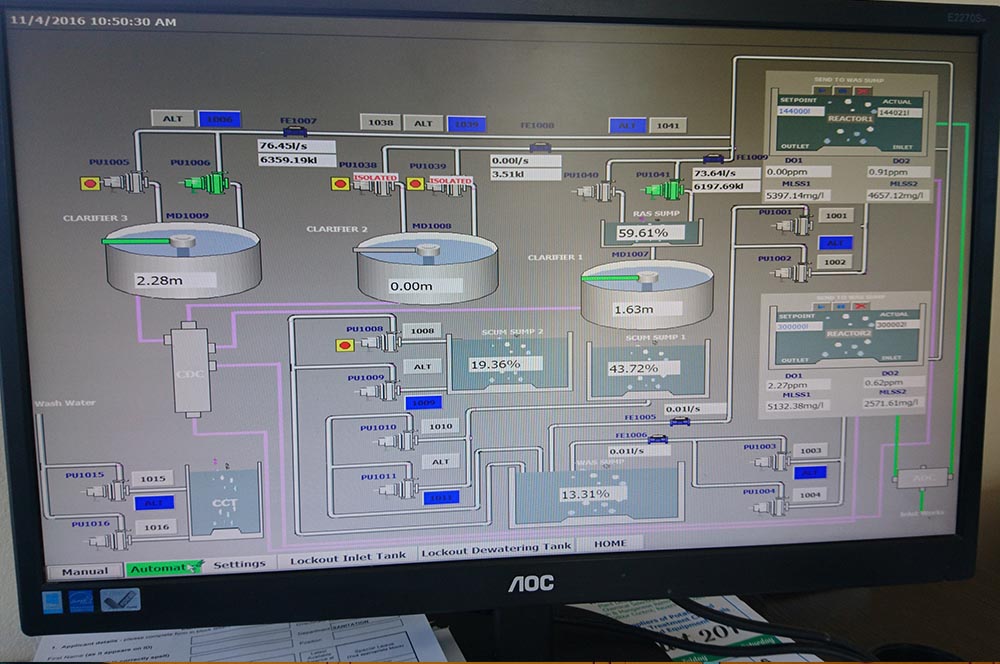Switch to Manual mode tab
Image resolution: width=1000 pixels, height=664 pixels.
coord(85,571)
